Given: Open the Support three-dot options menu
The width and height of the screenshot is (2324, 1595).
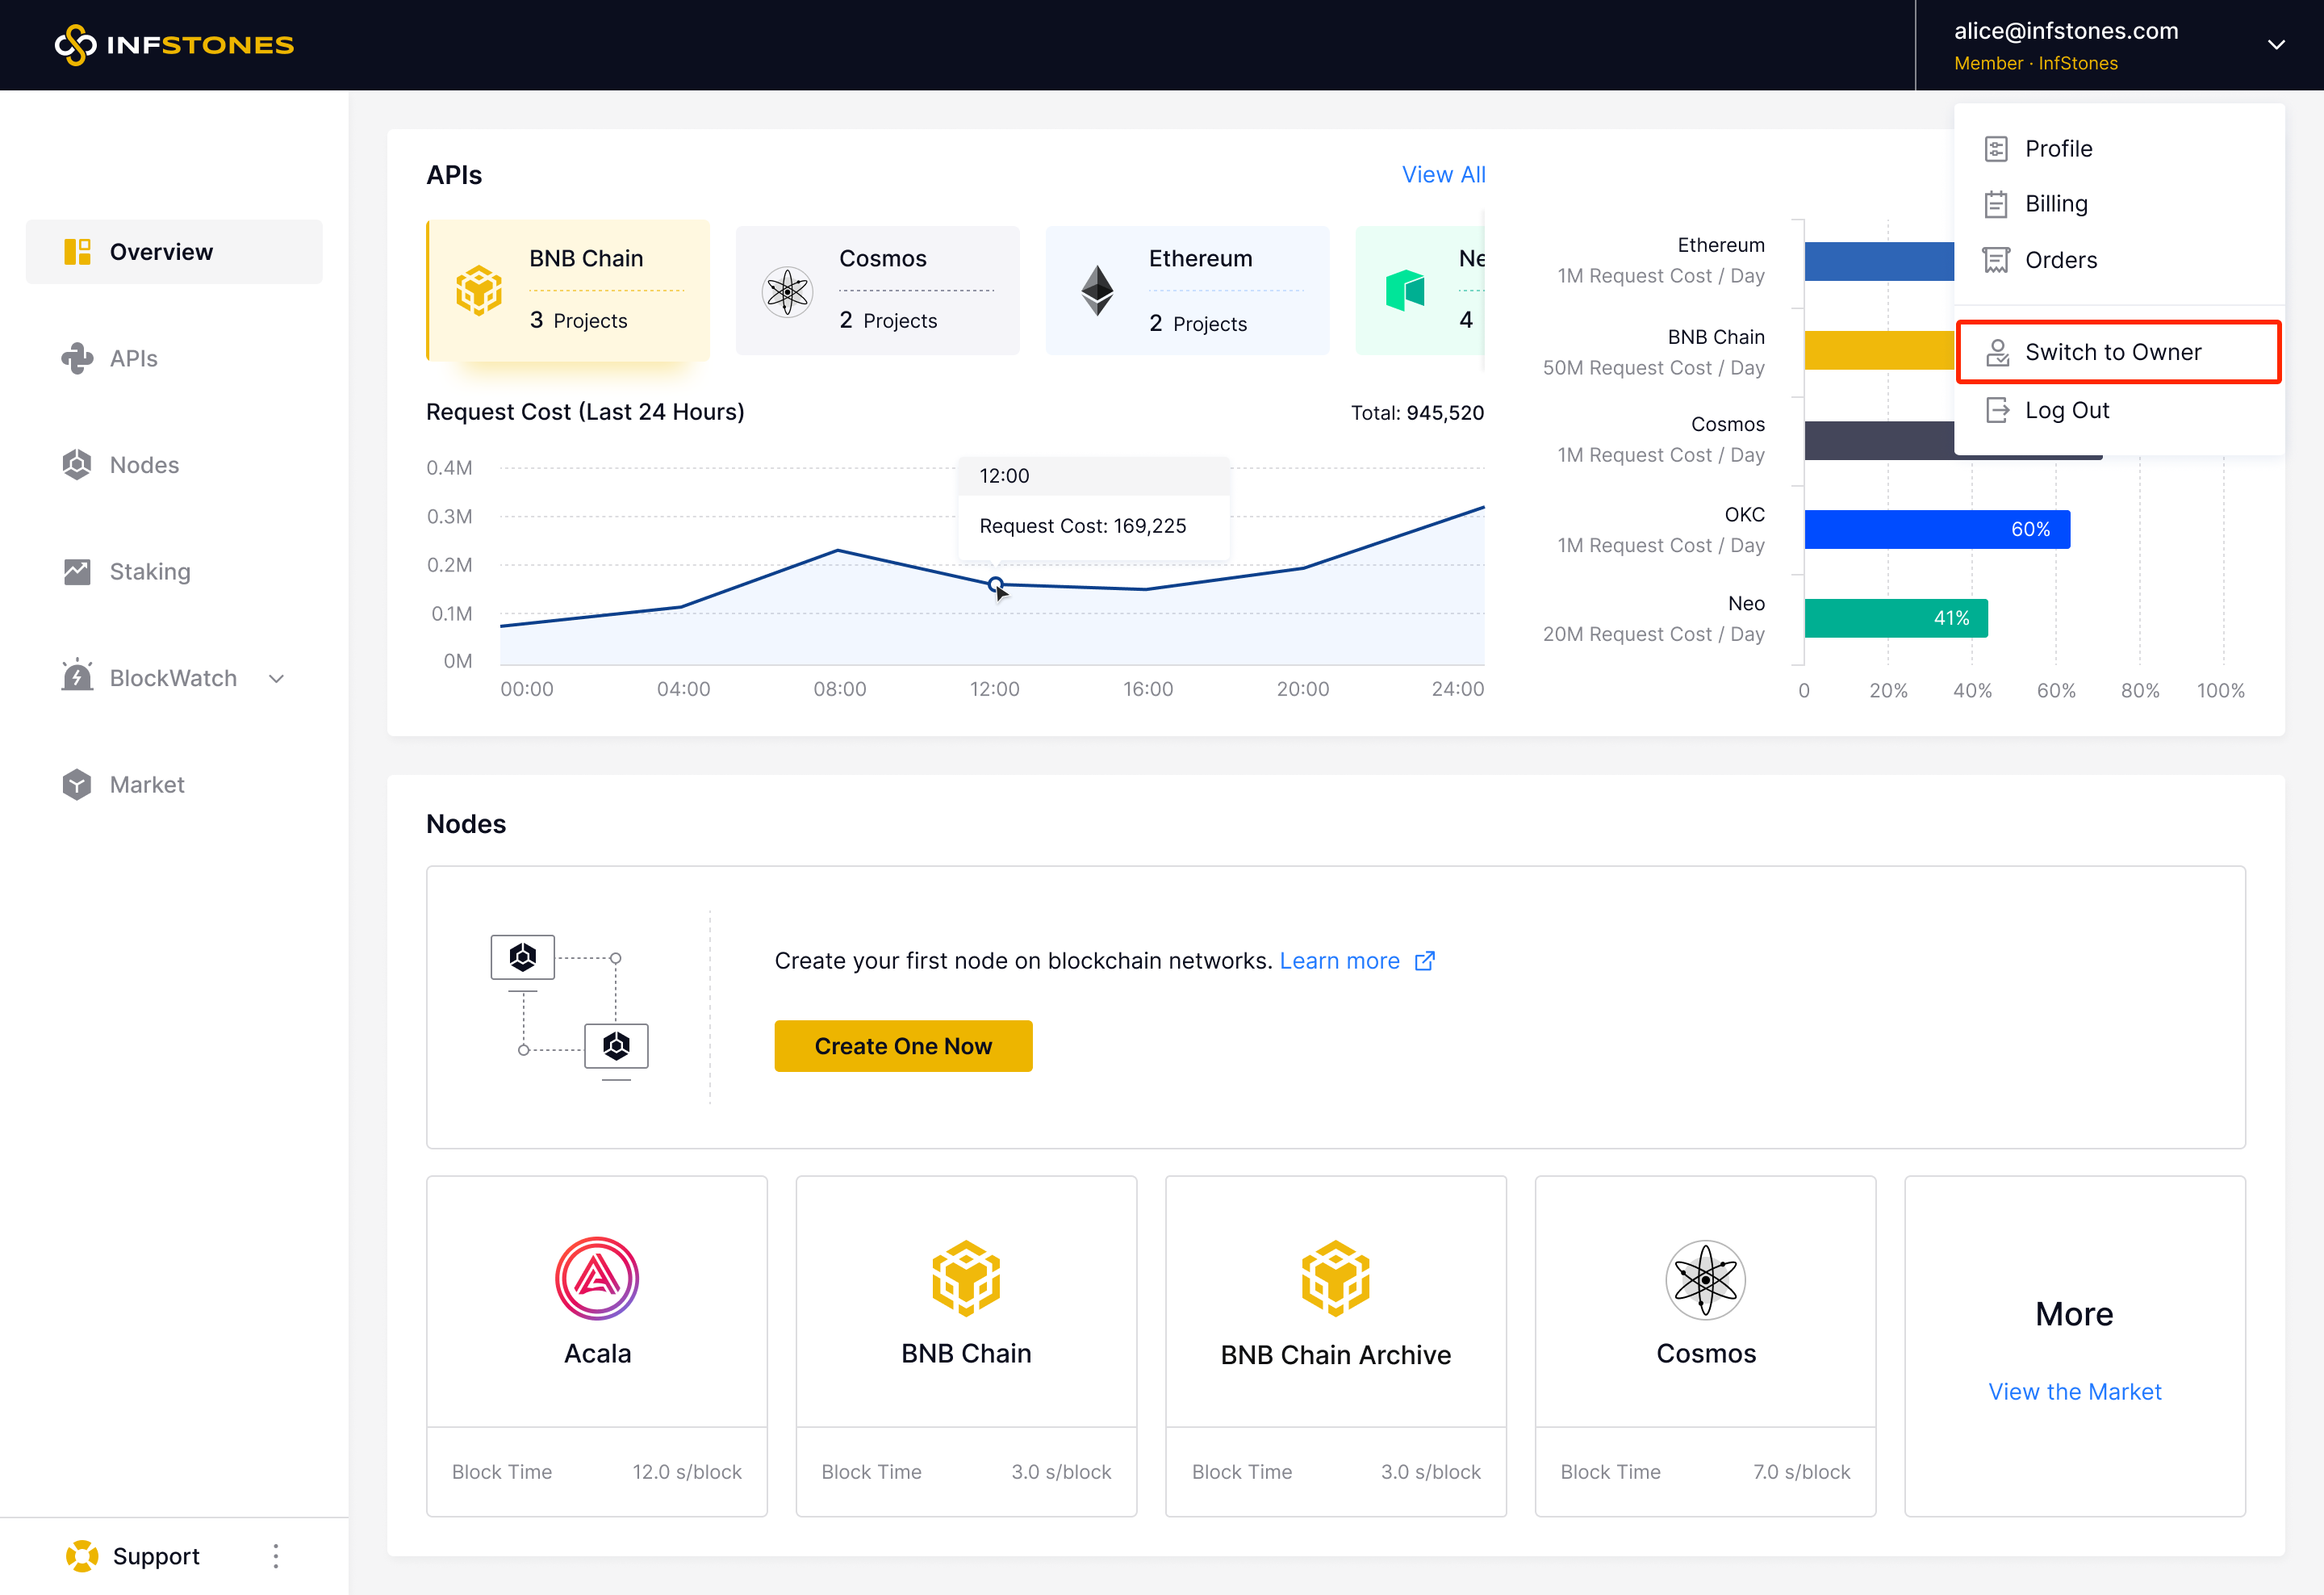Looking at the screenshot, I should (276, 1556).
